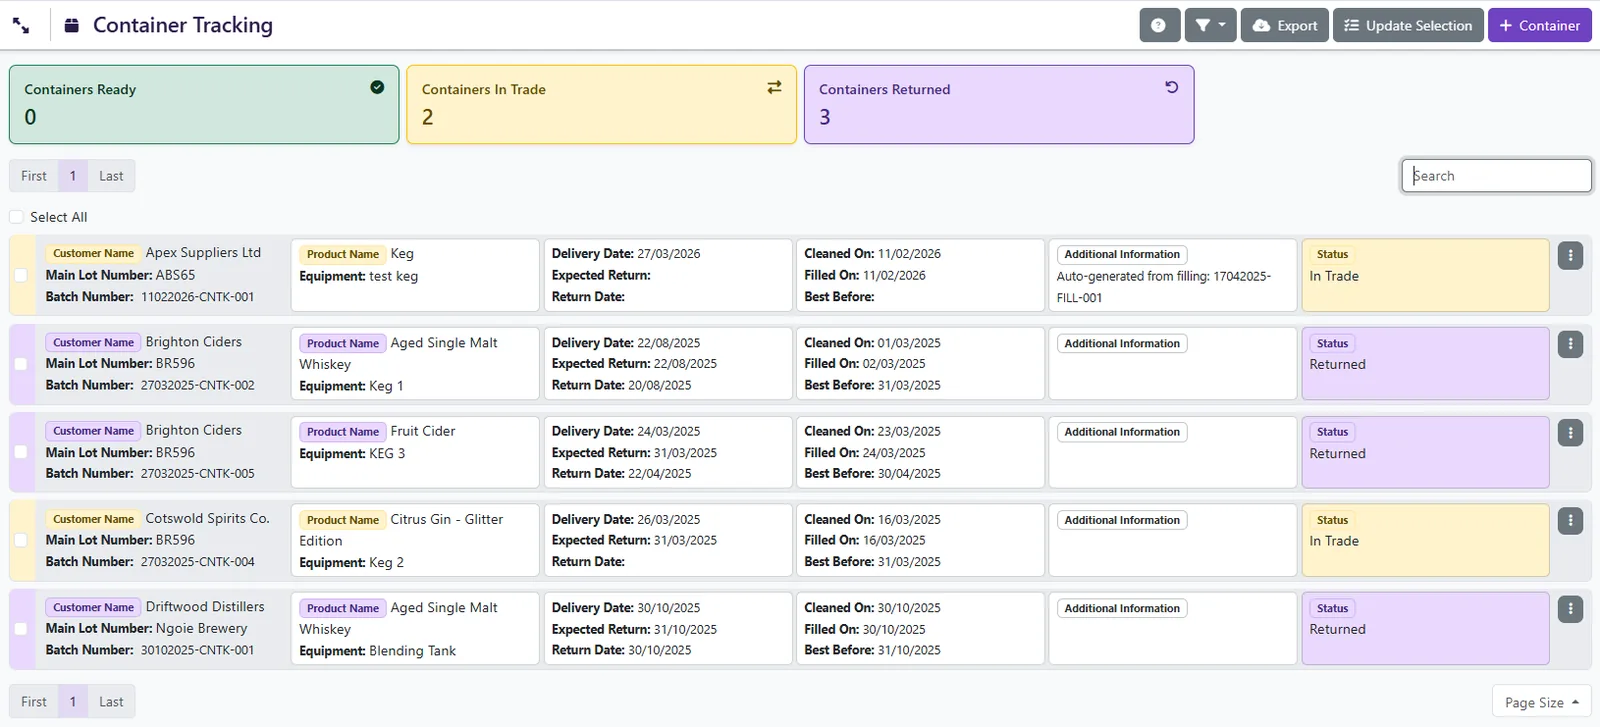Go to First page in top pagination
The height and width of the screenshot is (727, 1600).
tap(34, 176)
